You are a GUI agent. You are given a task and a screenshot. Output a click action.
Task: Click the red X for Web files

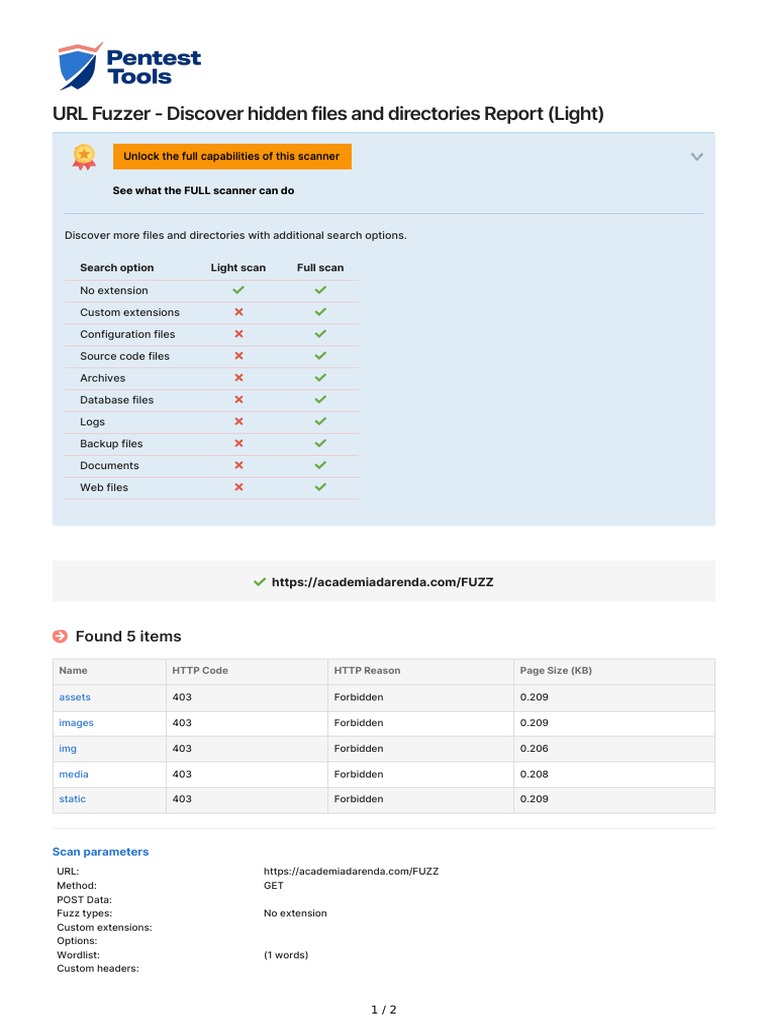click(x=238, y=487)
